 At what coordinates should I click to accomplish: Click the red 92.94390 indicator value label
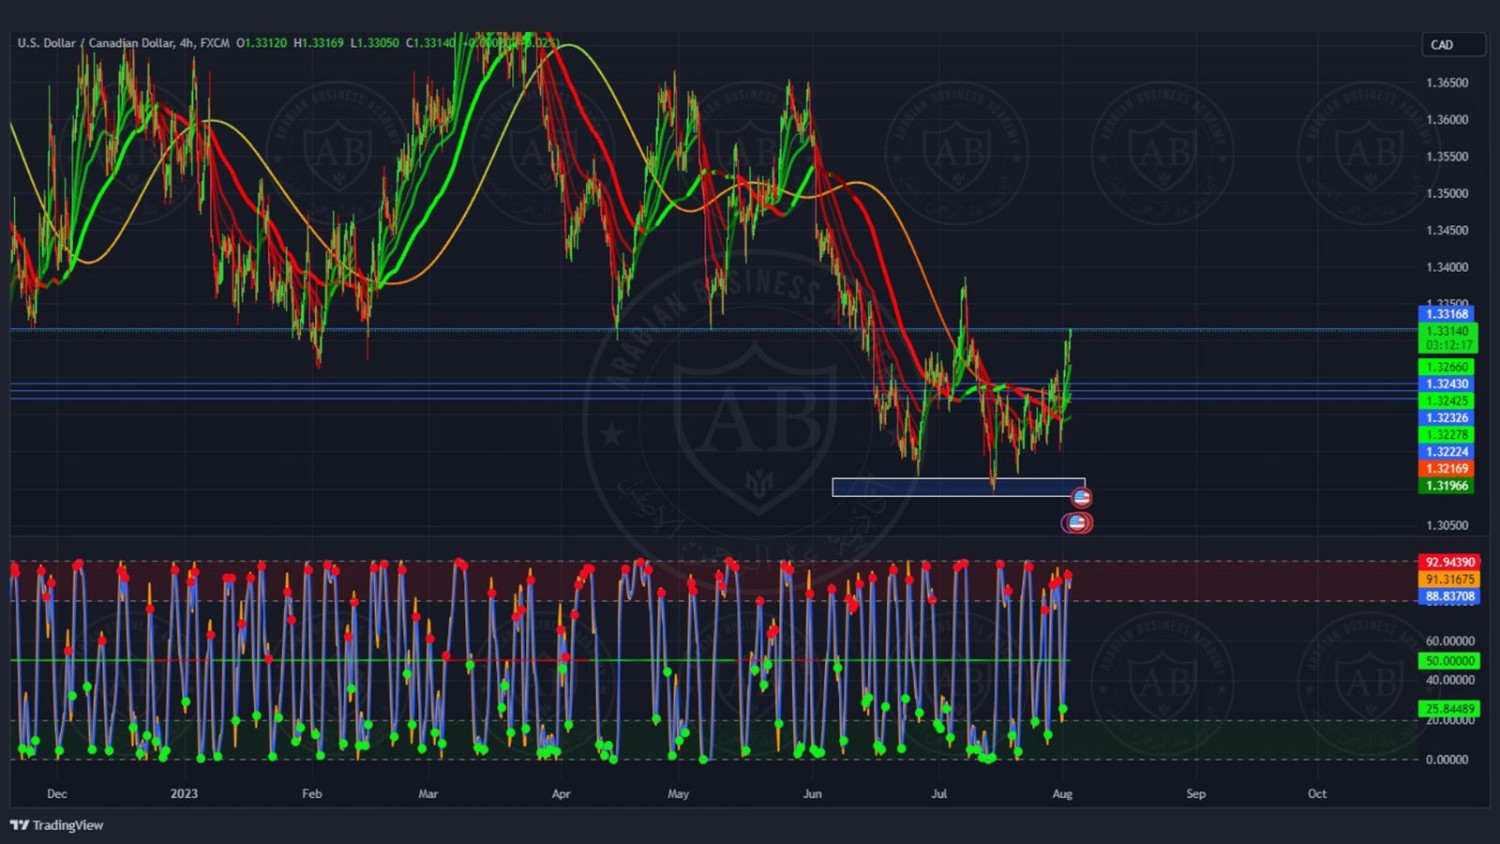click(1449, 562)
